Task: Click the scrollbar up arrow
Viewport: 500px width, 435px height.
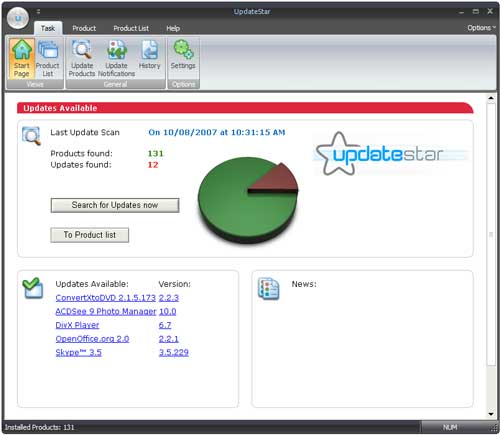Action: click(x=491, y=98)
